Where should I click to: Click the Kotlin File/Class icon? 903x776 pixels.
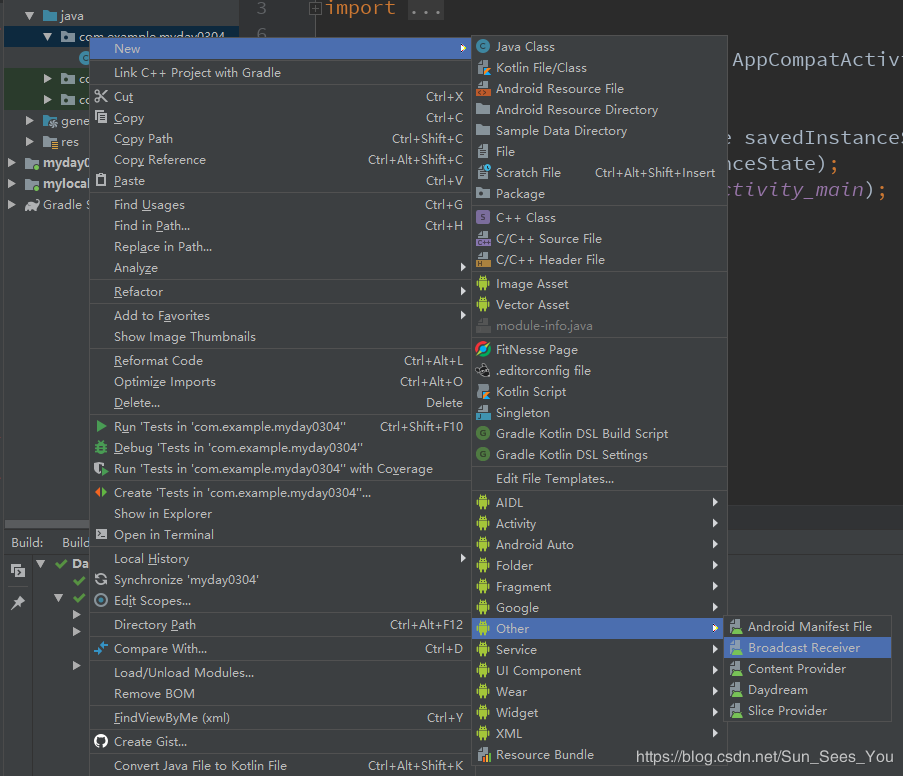point(483,67)
